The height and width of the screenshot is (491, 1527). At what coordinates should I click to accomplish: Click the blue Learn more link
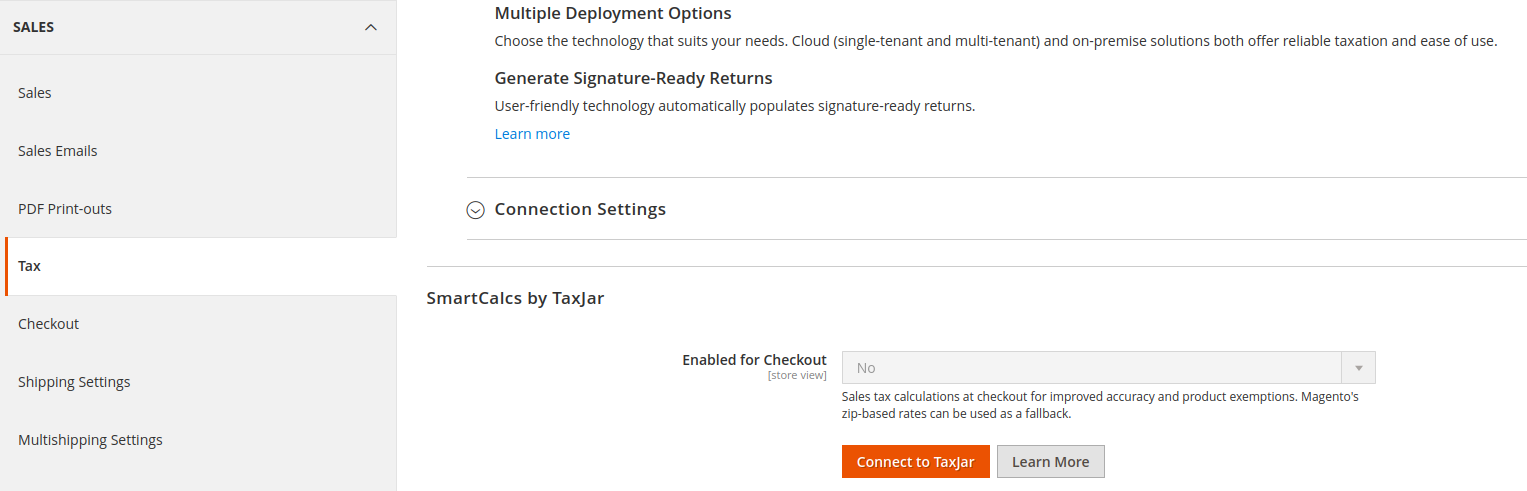click(x=532, y=134)
